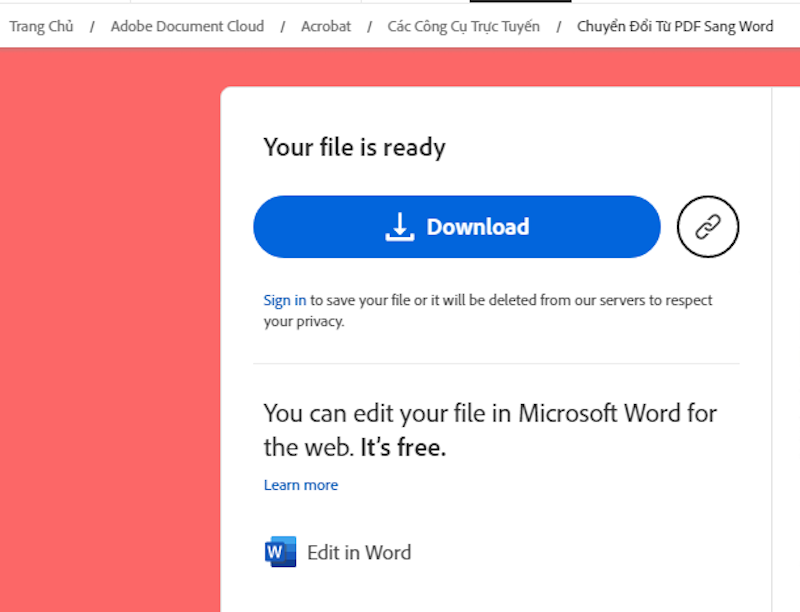800x612 pixels.
Task: Click the Chuyển Đổi Từ PDF Sang Word breadcrumb
Action: [675, 26]
